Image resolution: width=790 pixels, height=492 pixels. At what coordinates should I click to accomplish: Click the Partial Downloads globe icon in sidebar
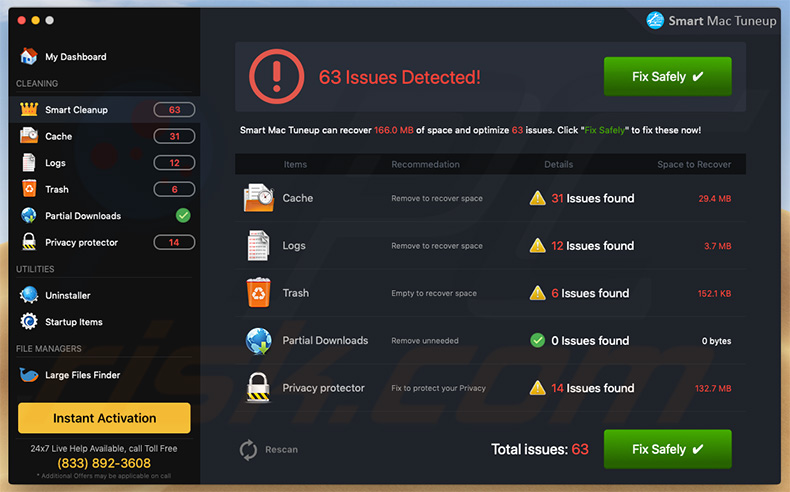29,216
